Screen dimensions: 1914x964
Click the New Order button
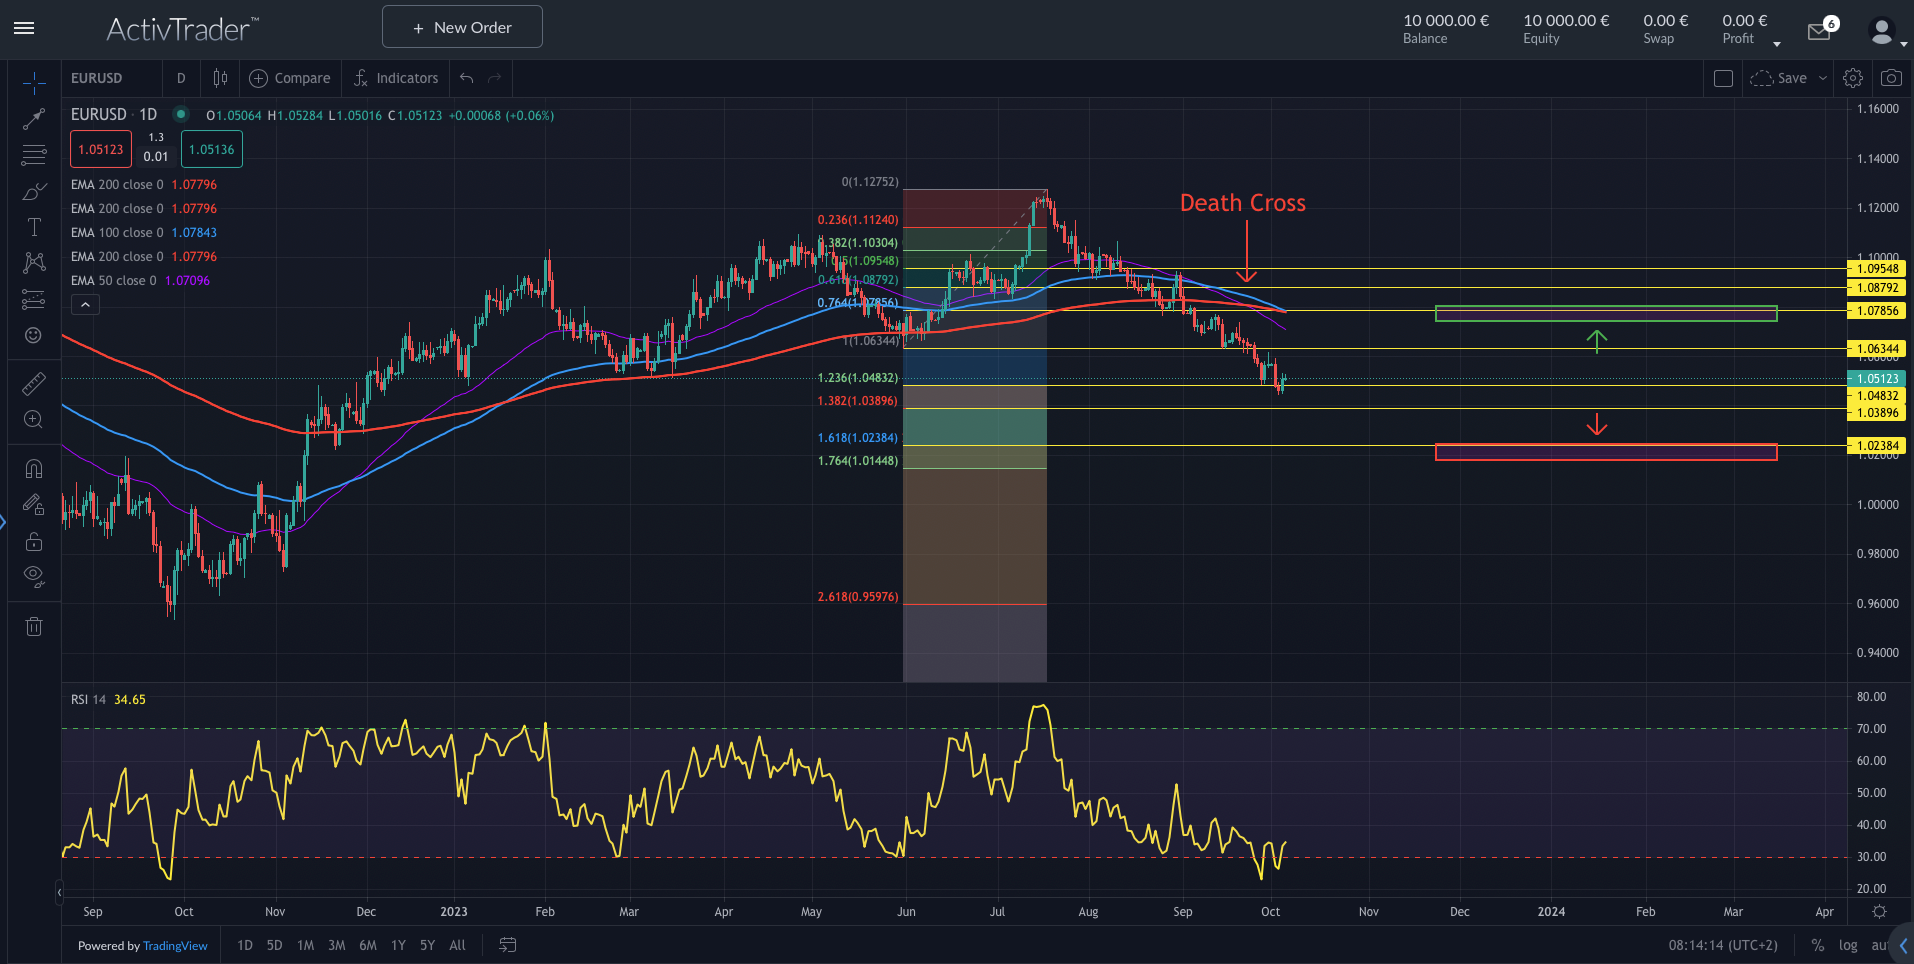tap(461, 26)
